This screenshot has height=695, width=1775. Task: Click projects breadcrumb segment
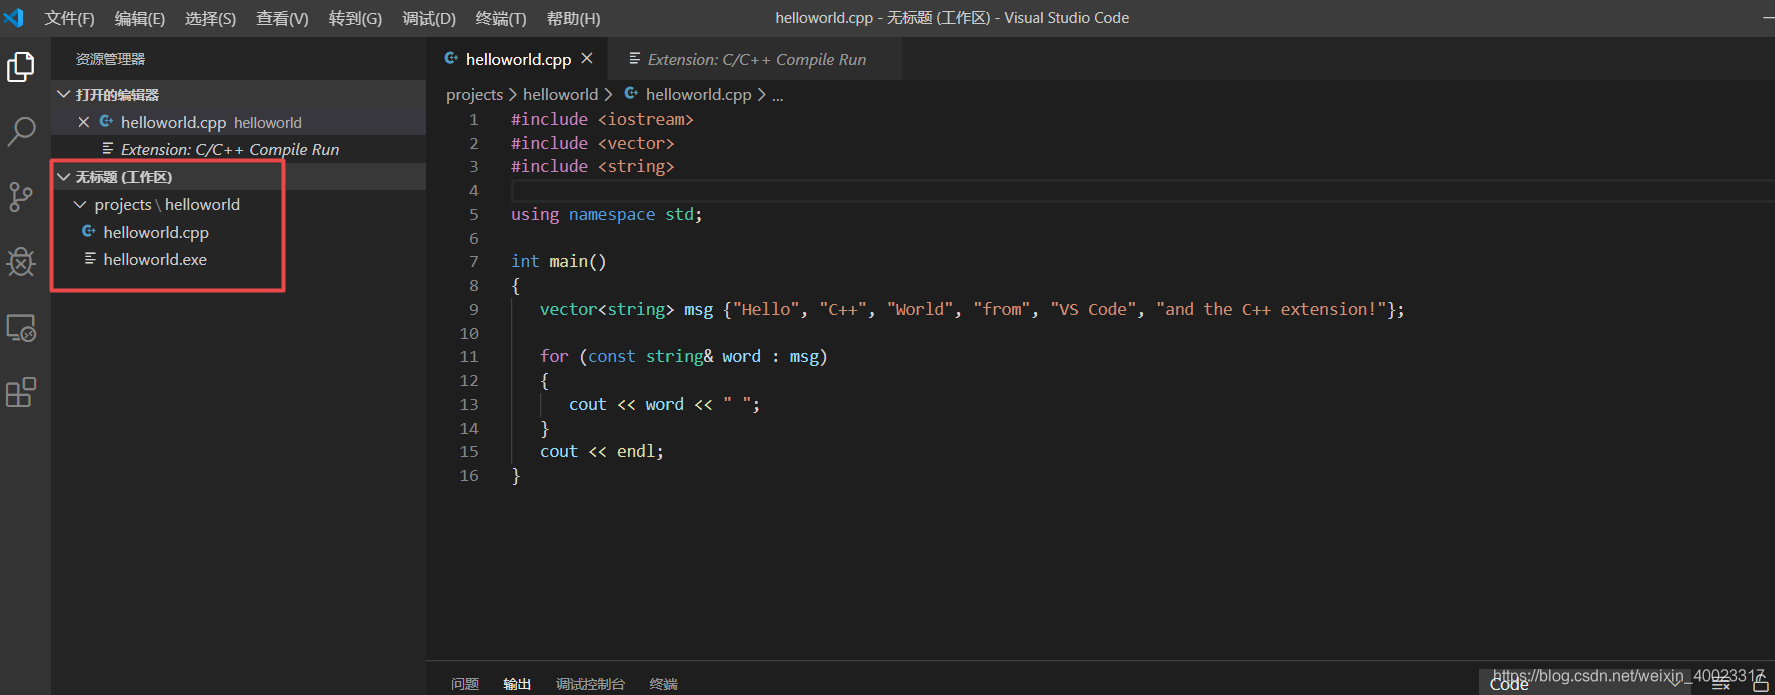[474, 94]
